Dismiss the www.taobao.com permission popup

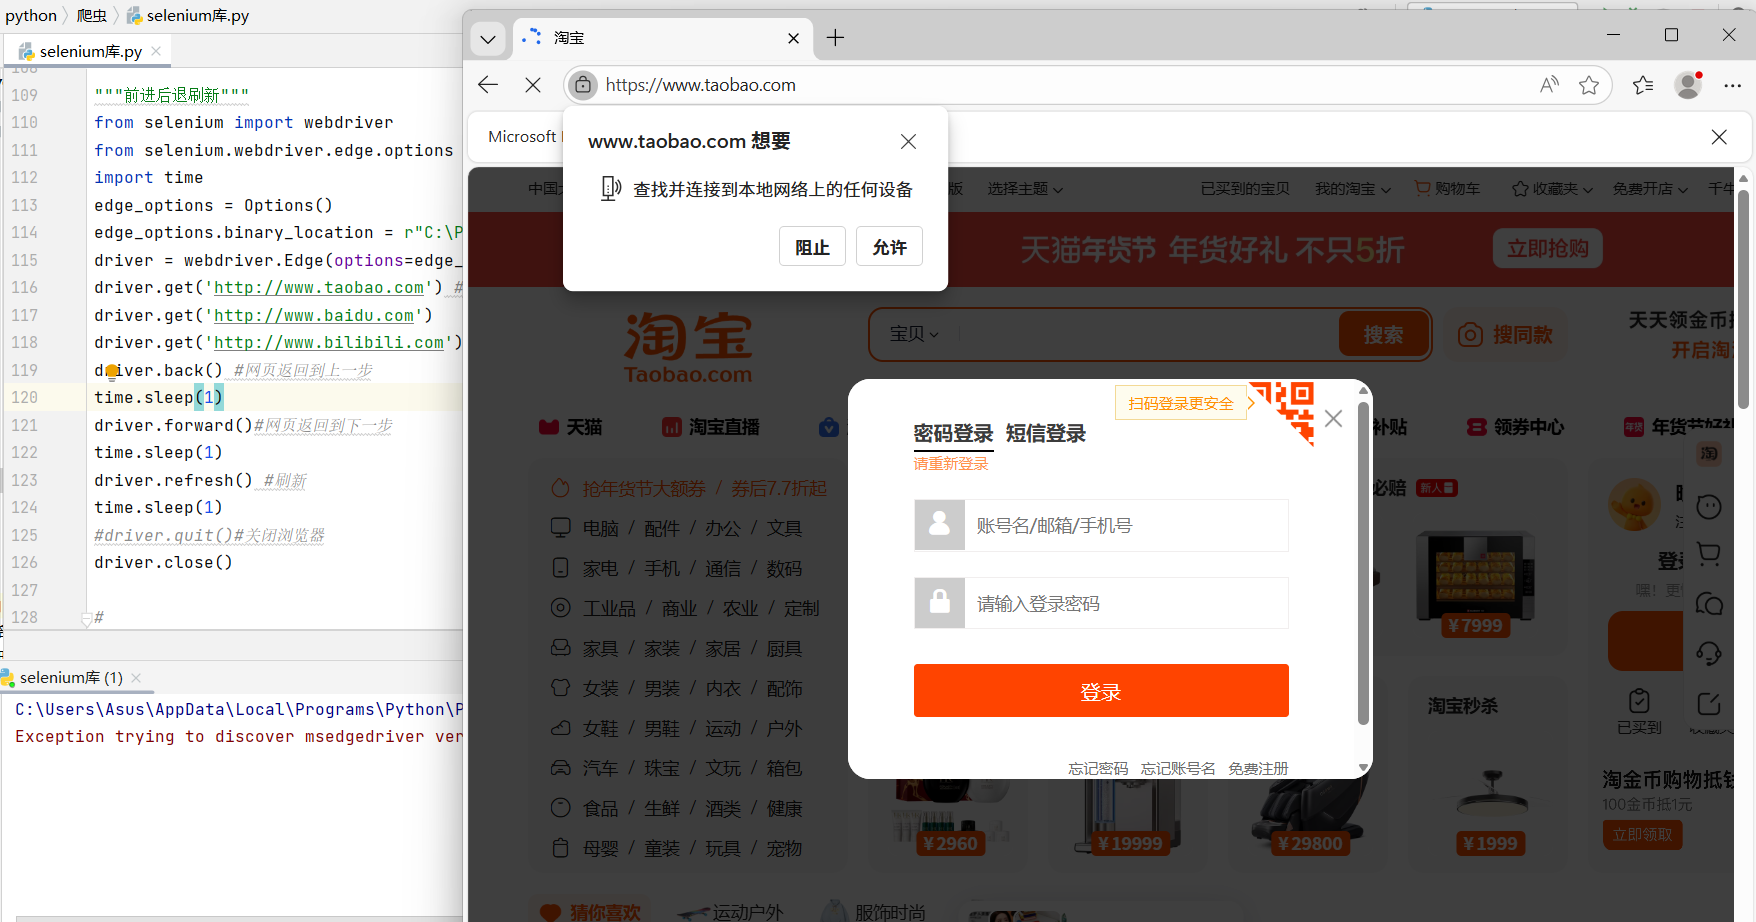pyautogui.click(x=908, y=141)
